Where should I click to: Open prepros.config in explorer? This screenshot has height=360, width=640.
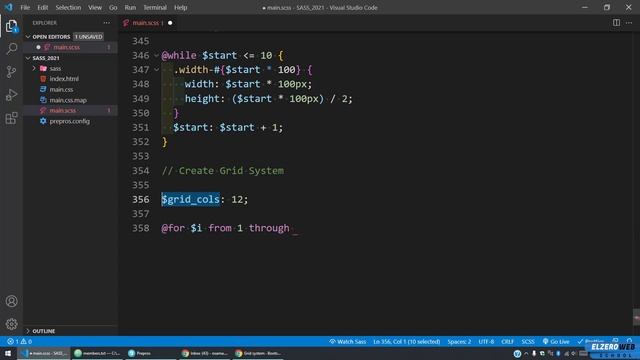point(69,121)
